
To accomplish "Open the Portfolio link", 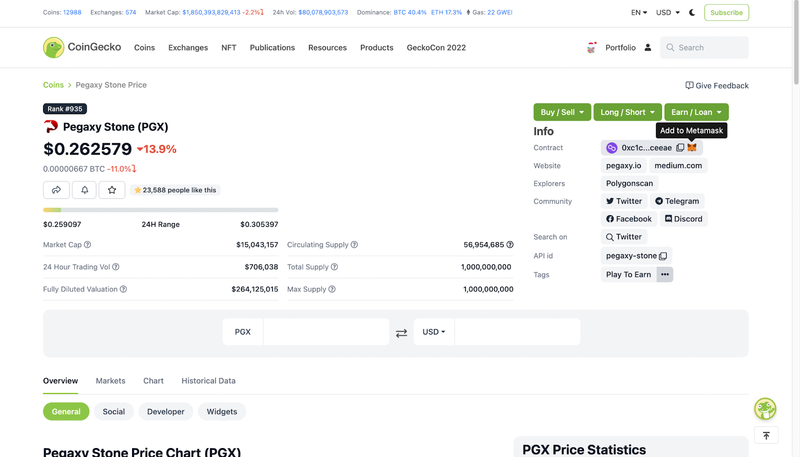I will click(620, 47).
